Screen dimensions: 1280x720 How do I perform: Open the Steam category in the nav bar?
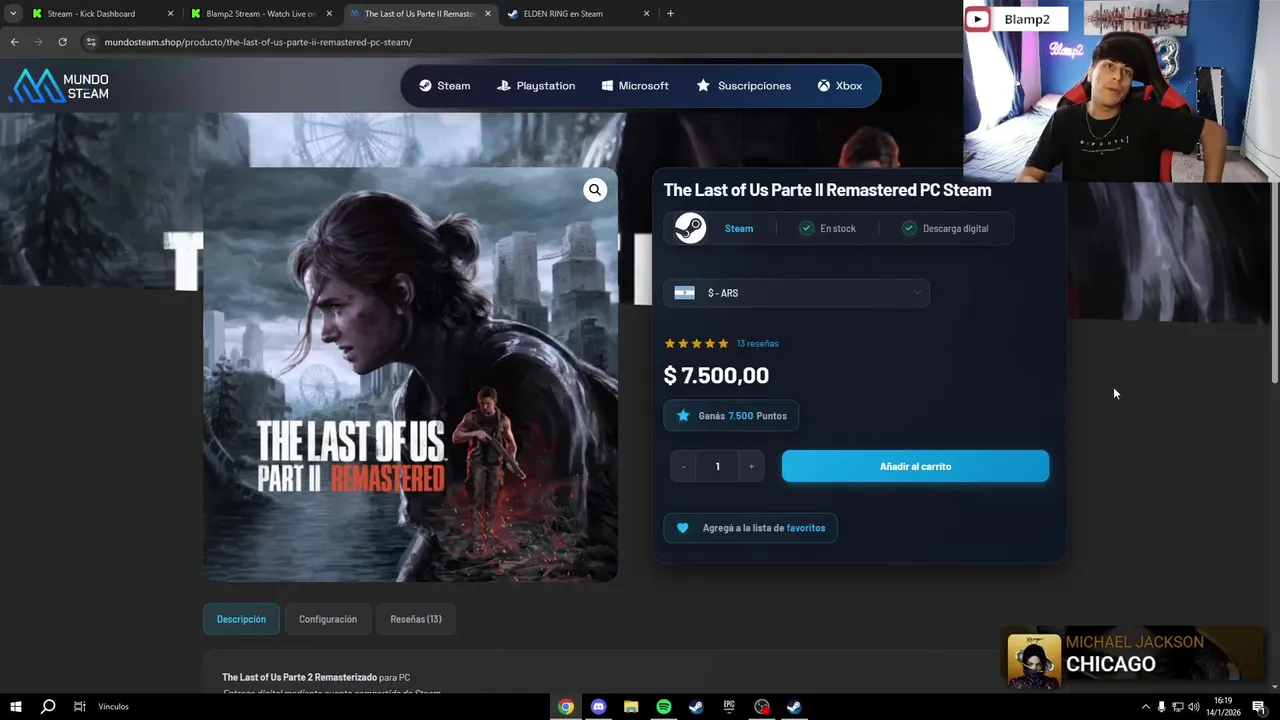tap(444, 86)
